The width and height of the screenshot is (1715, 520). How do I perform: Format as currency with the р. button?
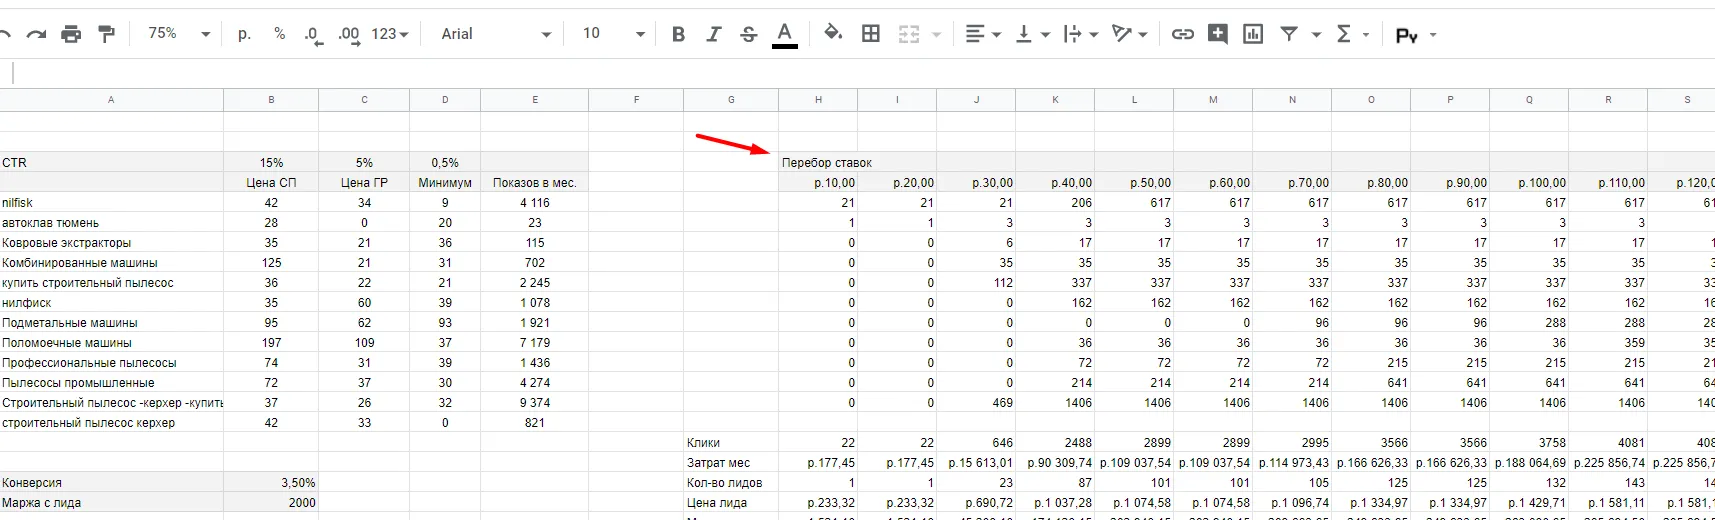click(244, 34)
